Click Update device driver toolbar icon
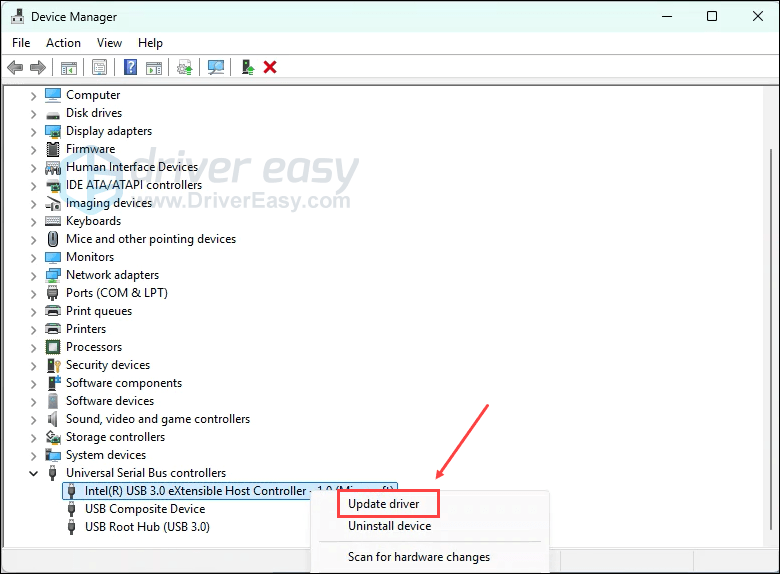Screen dimensions: 780x574 pos(184,68)
